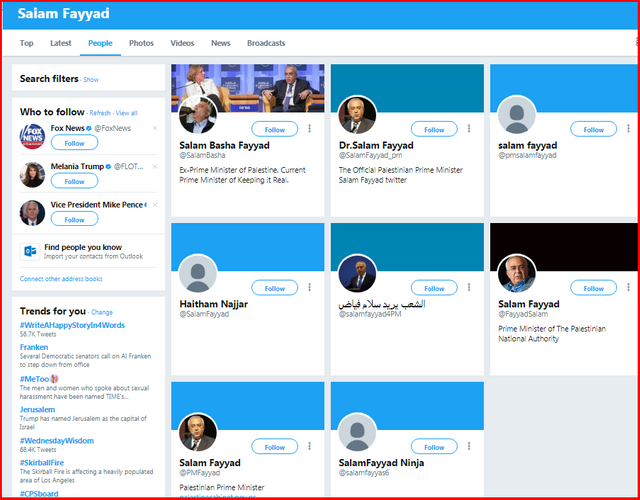Open profile picture of @FayyadSalam
Viewport: 640px width, 500px height.
tap(517, 273)
